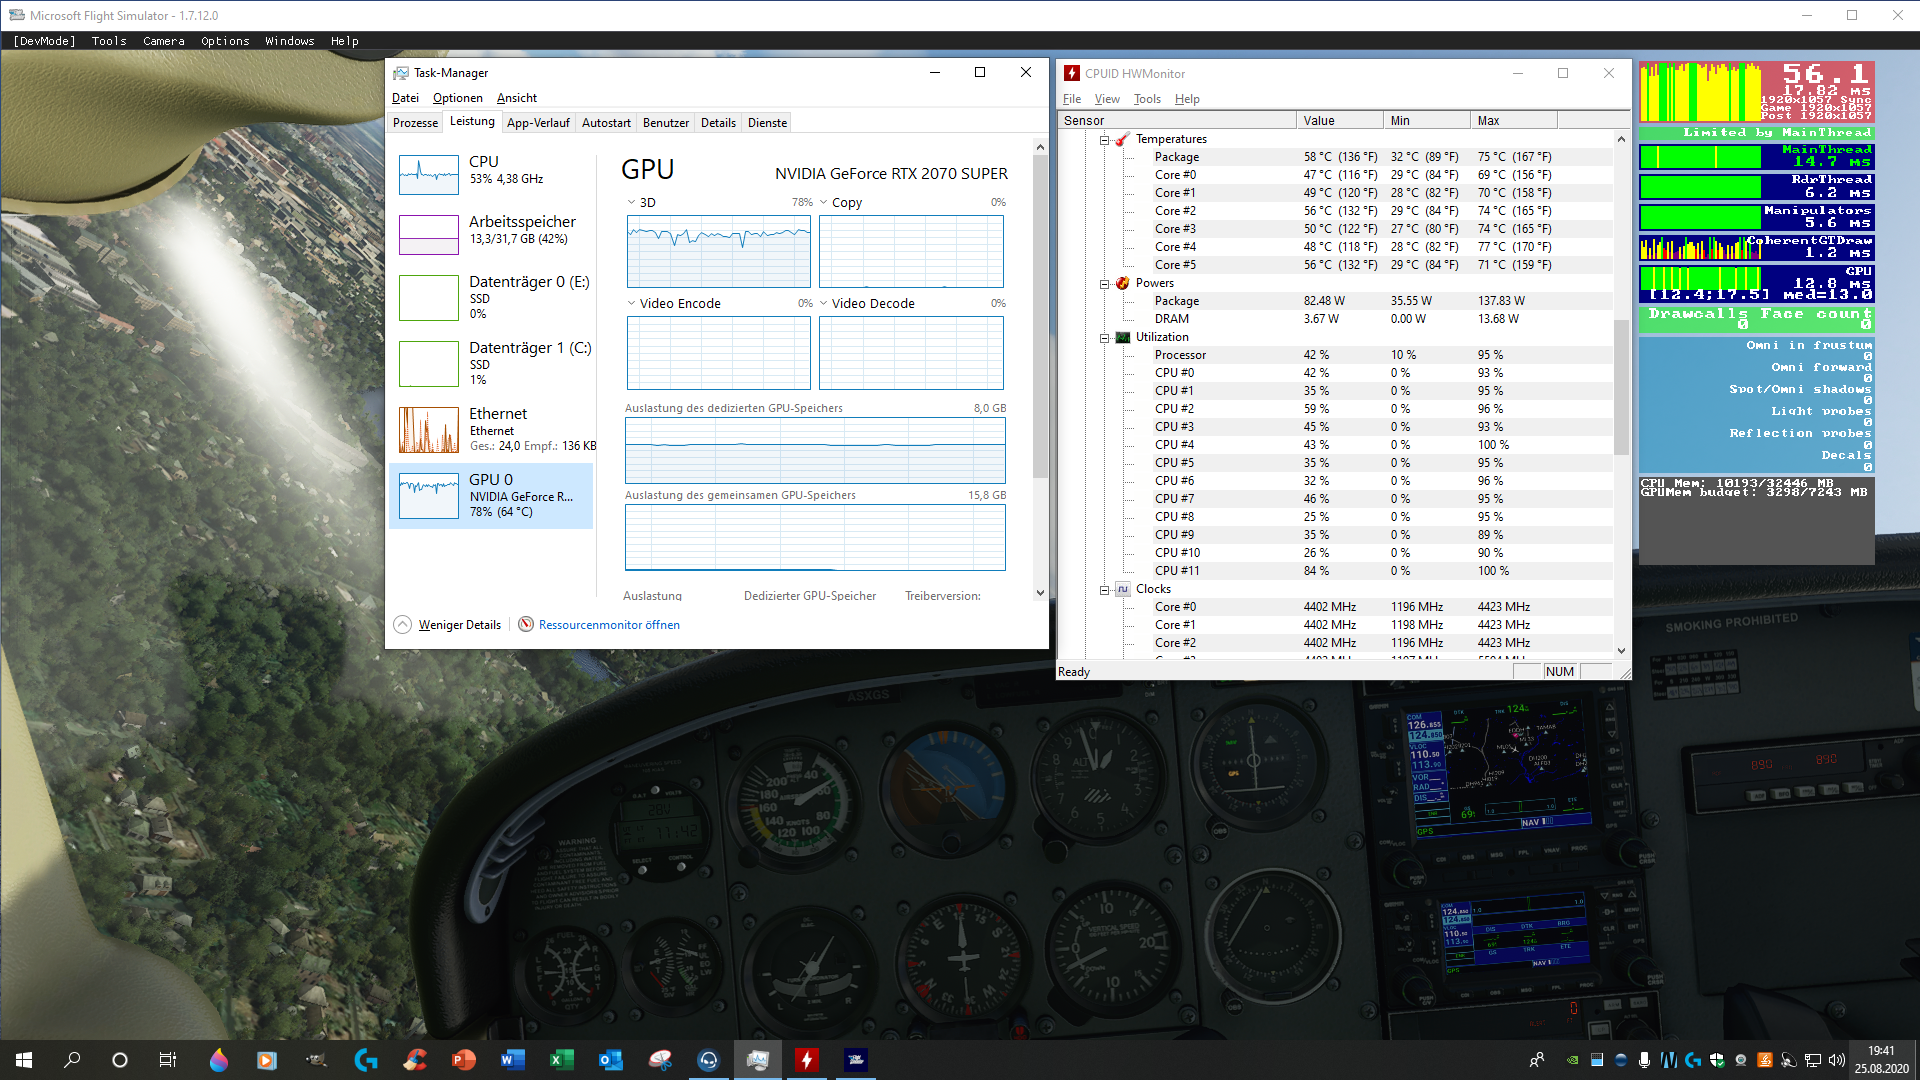Open the Optionen menu in Task-Manager
Screen dimensions: 1920x1080
[457, 98]
